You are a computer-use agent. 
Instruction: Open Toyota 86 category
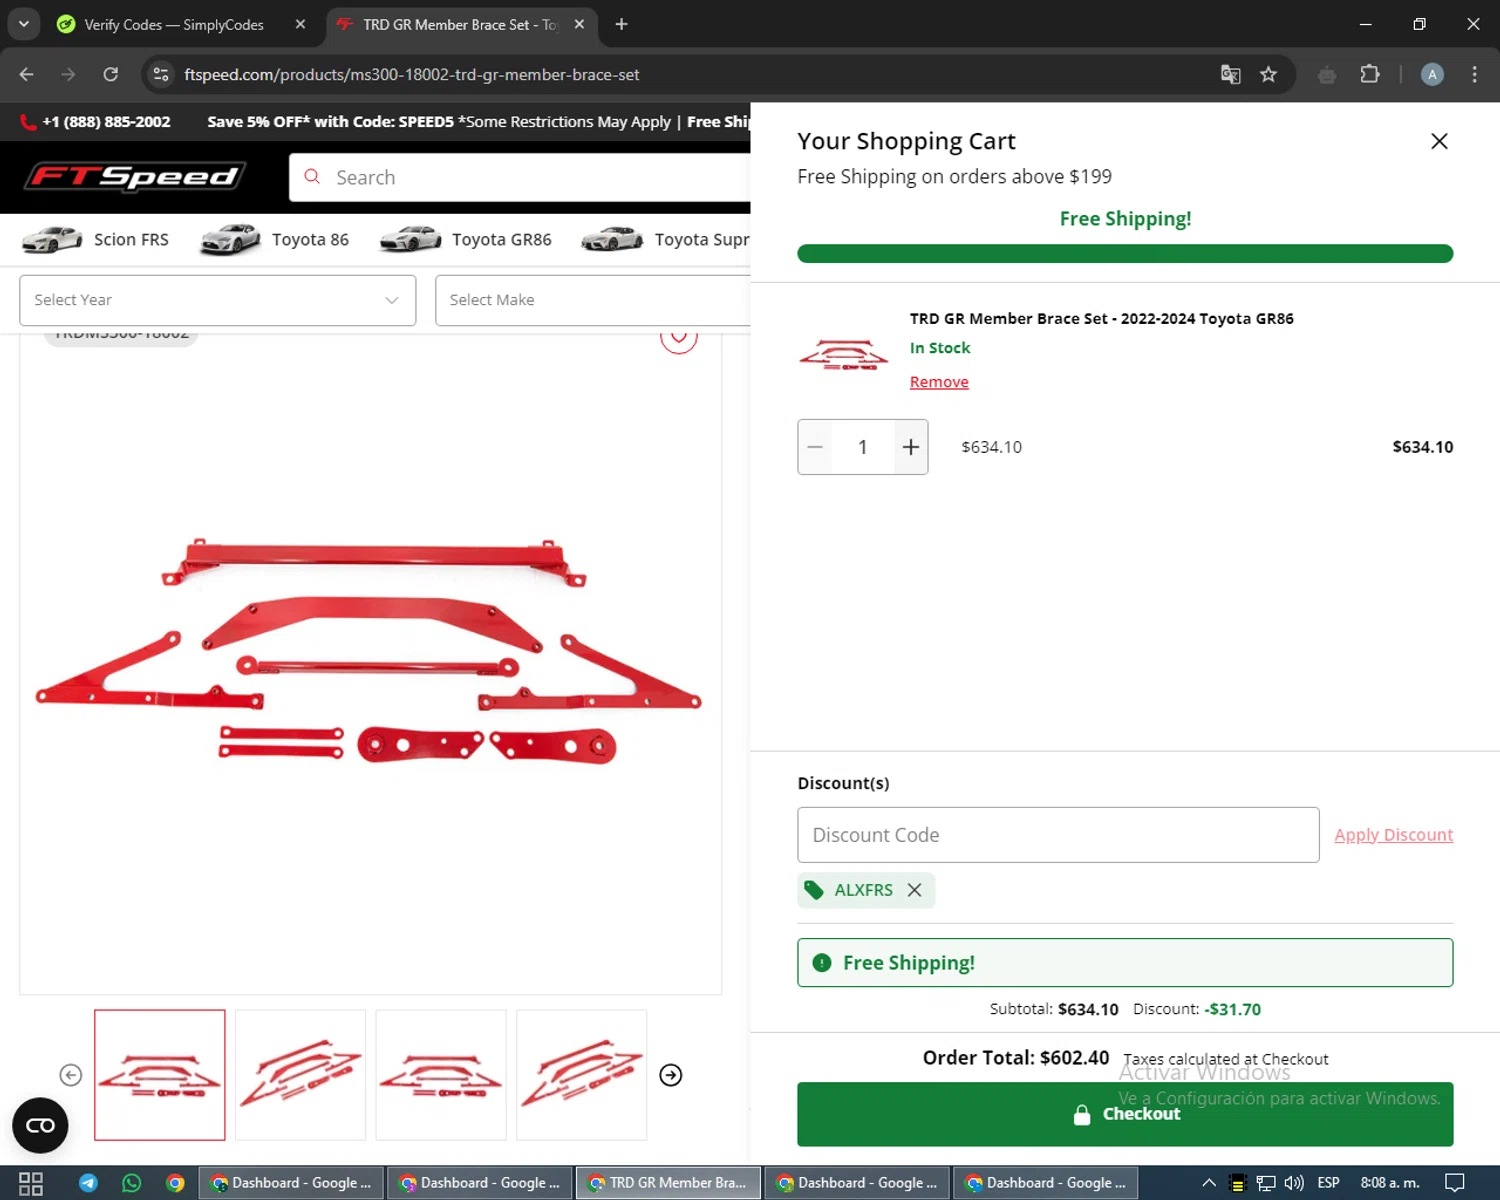pos(274,240)
